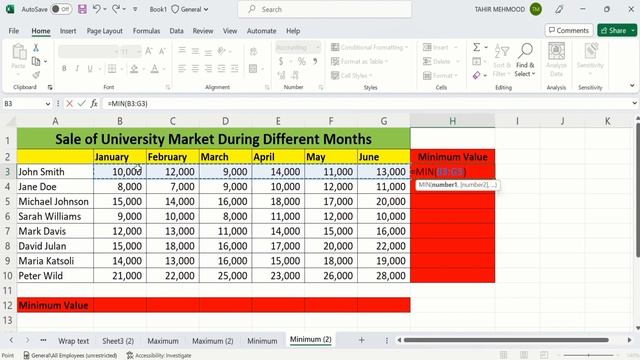Viewport: 640px width, 360px height.
Task: Click the Borders icon
Action: [111, 69]
